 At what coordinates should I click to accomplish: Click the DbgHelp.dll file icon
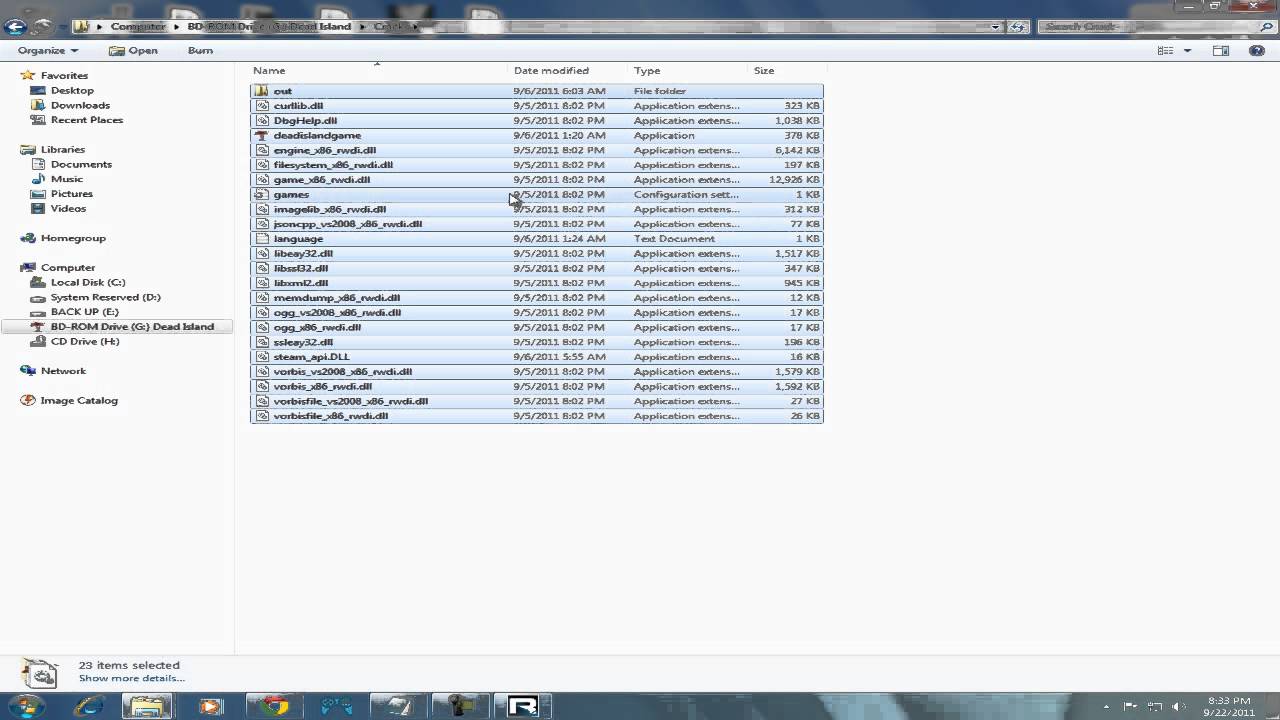[x=262, y=120]
